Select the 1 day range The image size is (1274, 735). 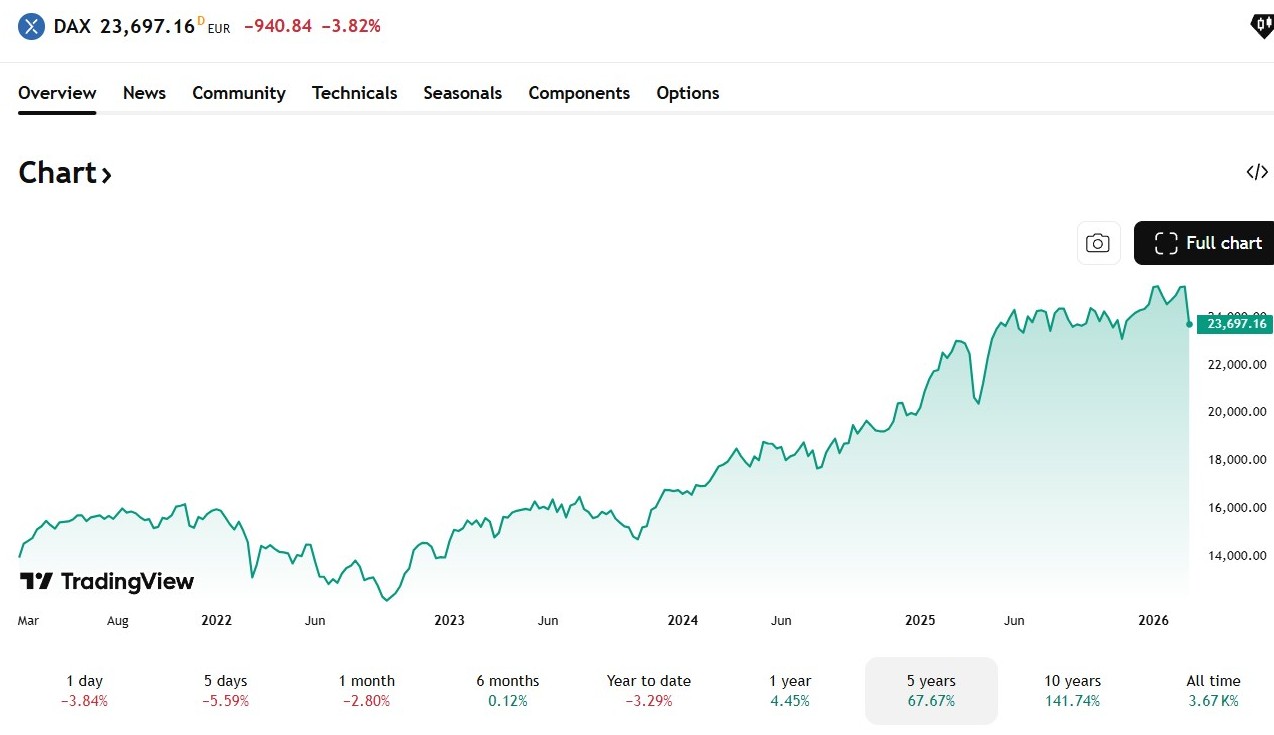(x=84, y=691)
